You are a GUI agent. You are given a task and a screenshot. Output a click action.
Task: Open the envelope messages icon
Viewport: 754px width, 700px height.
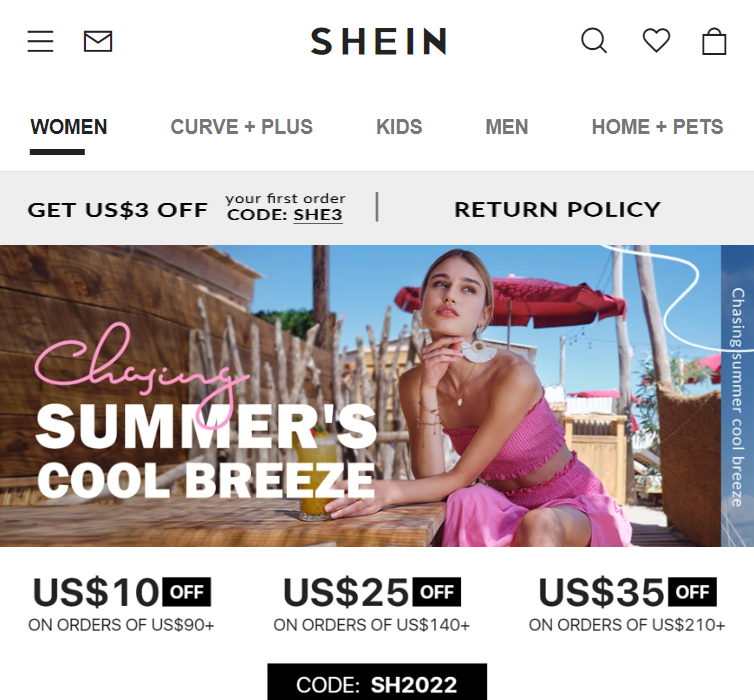(98, 41)
